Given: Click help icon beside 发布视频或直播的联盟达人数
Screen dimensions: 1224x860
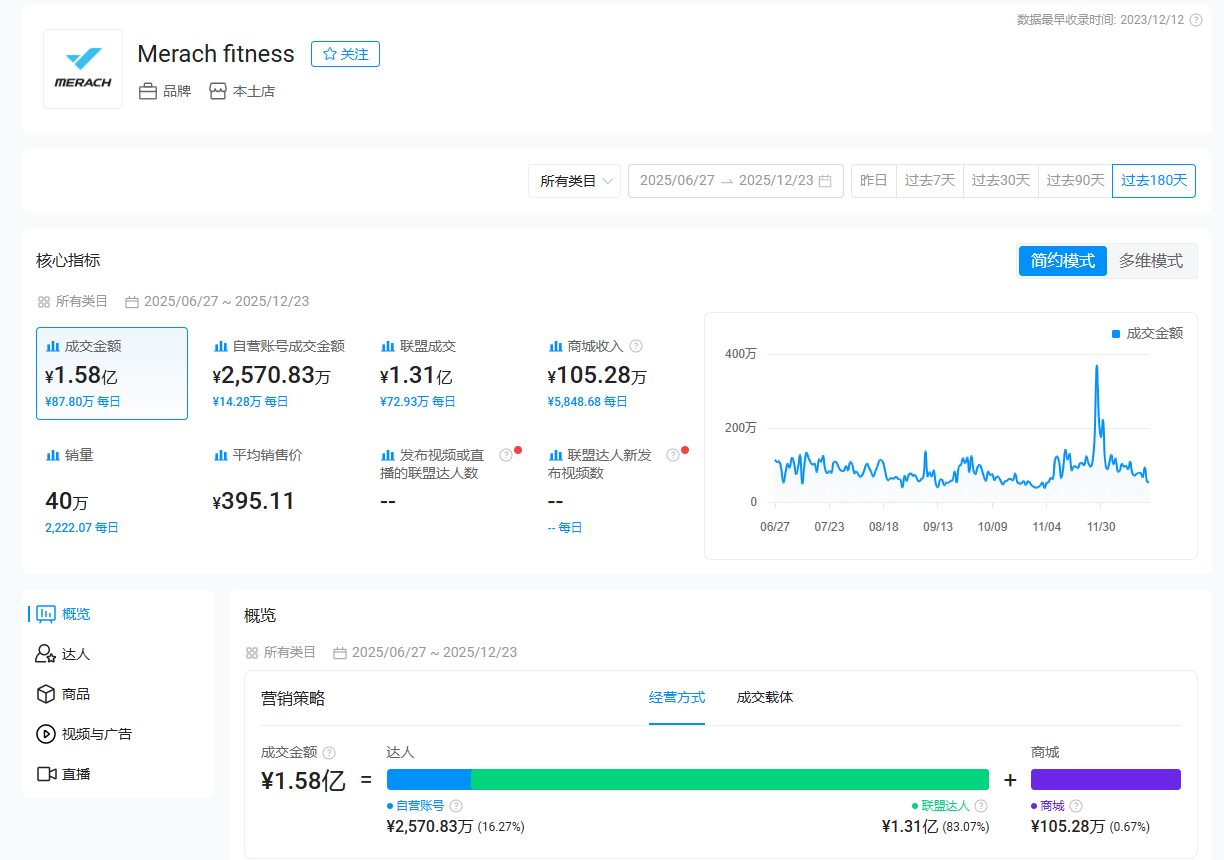Looking at the screenshot, I should point(506,455).
